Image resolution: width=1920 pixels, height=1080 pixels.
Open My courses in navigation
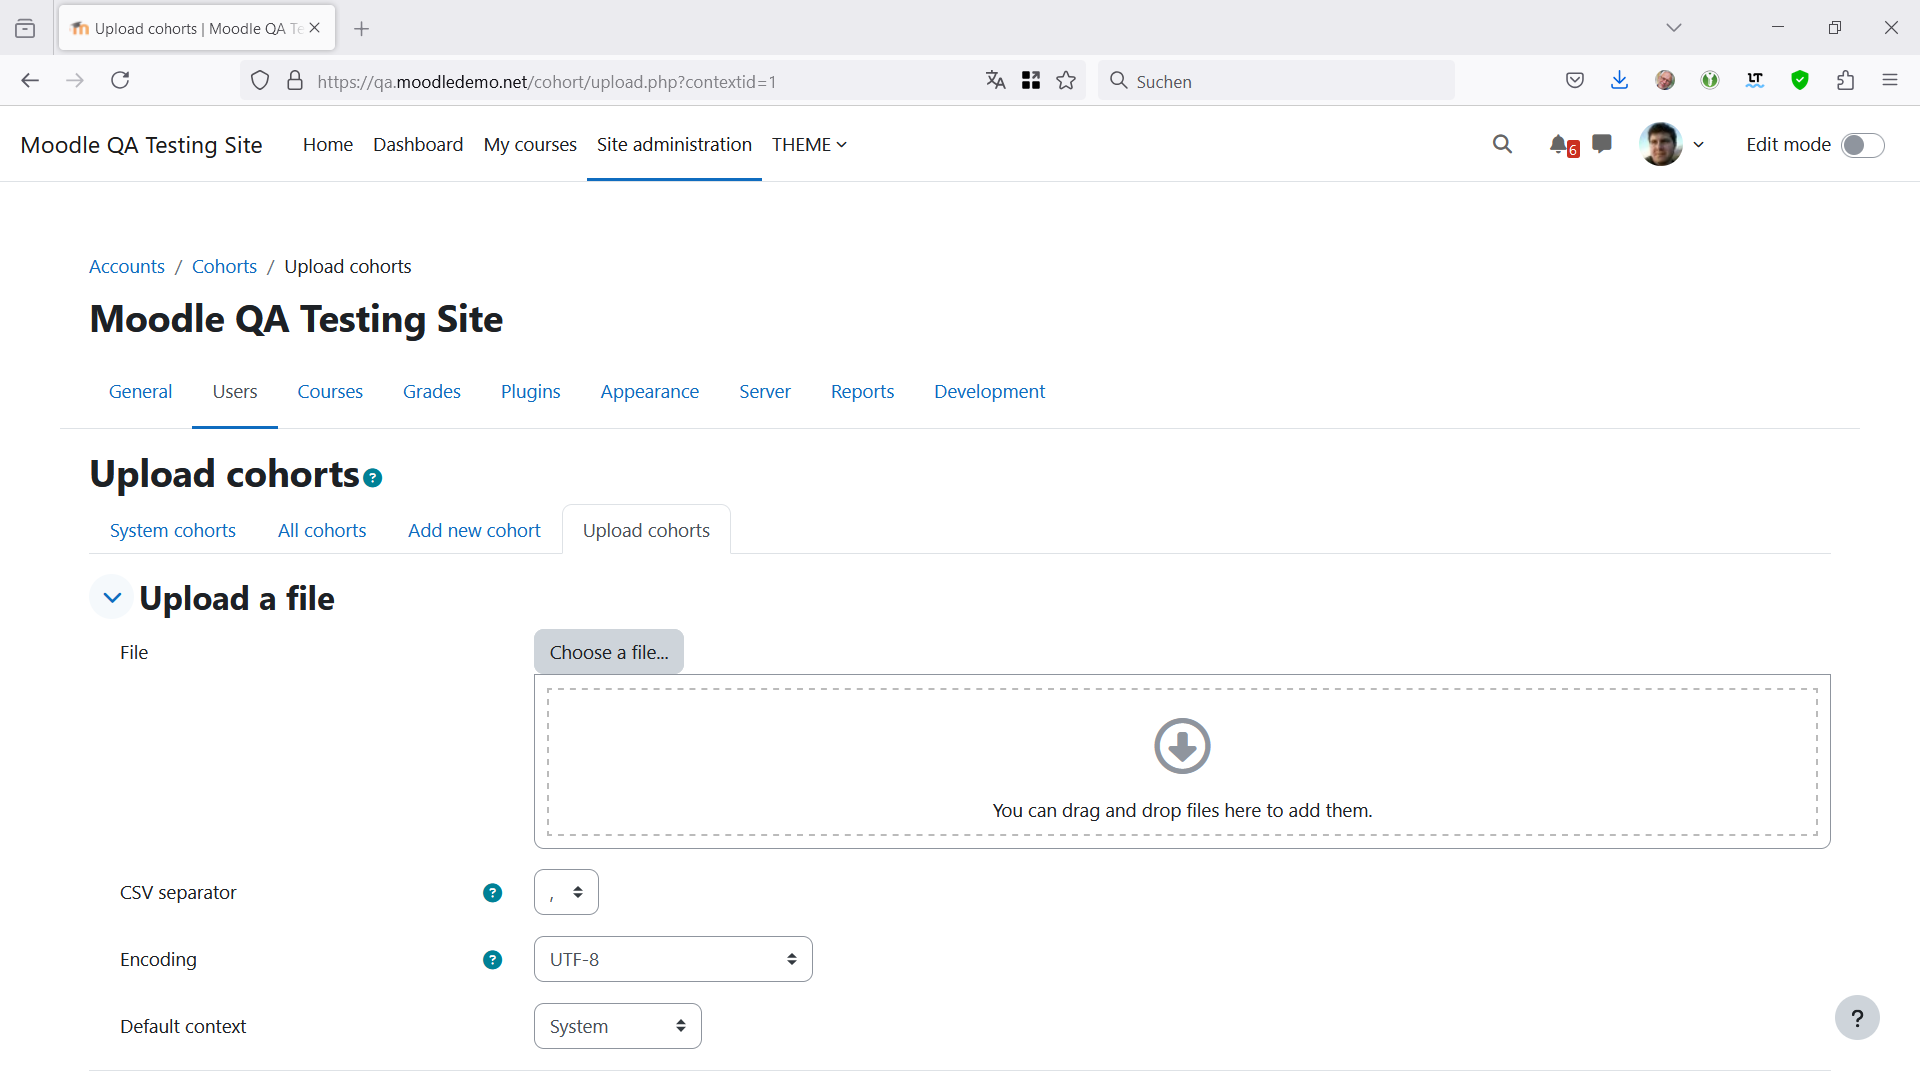[530, 145]
